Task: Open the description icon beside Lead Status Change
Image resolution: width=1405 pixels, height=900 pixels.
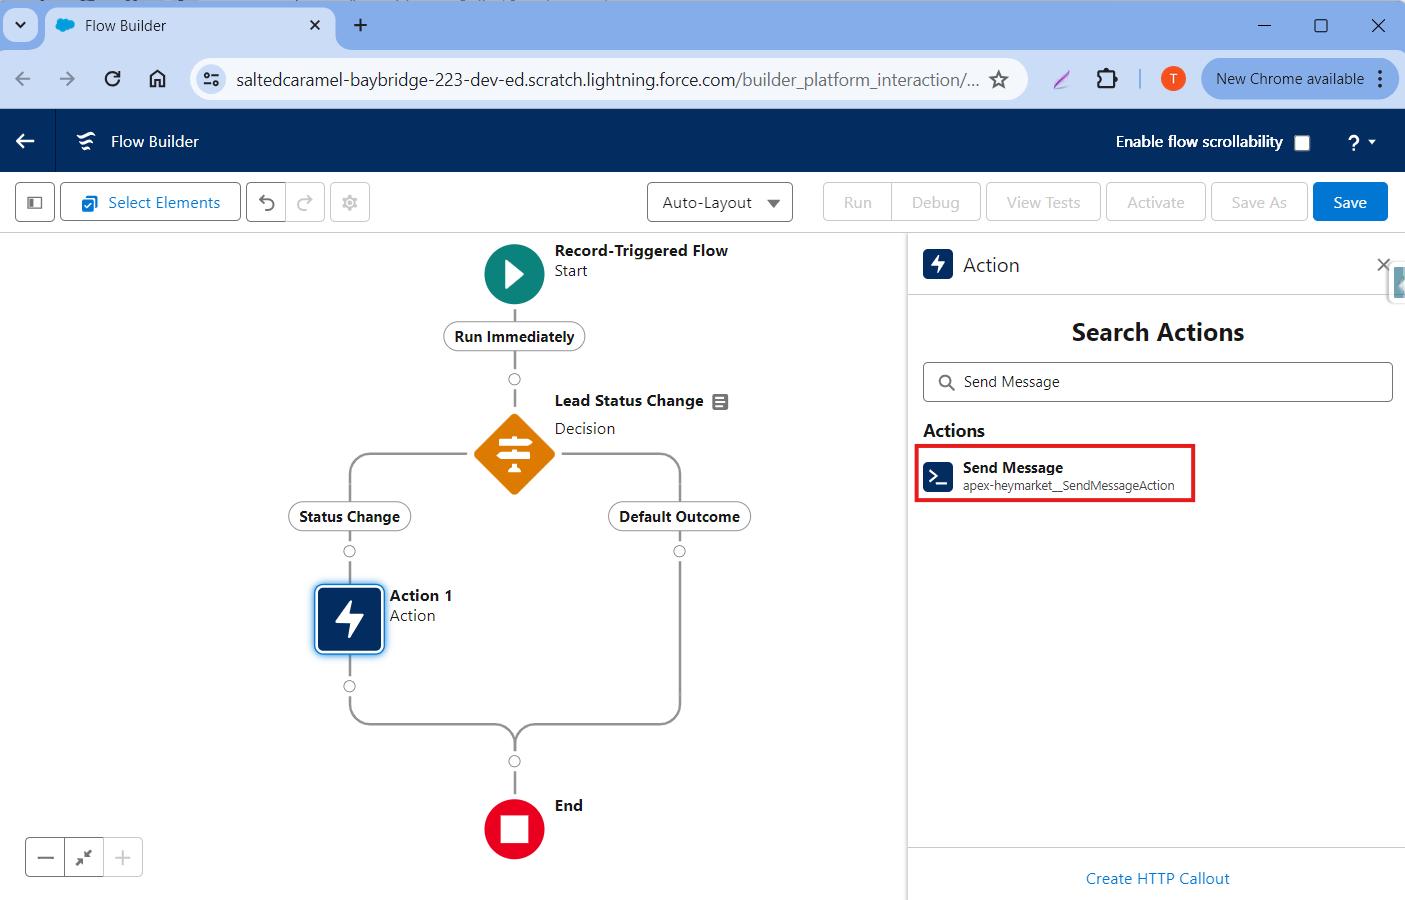Action: pyautogui.click(x=720, y=402)
